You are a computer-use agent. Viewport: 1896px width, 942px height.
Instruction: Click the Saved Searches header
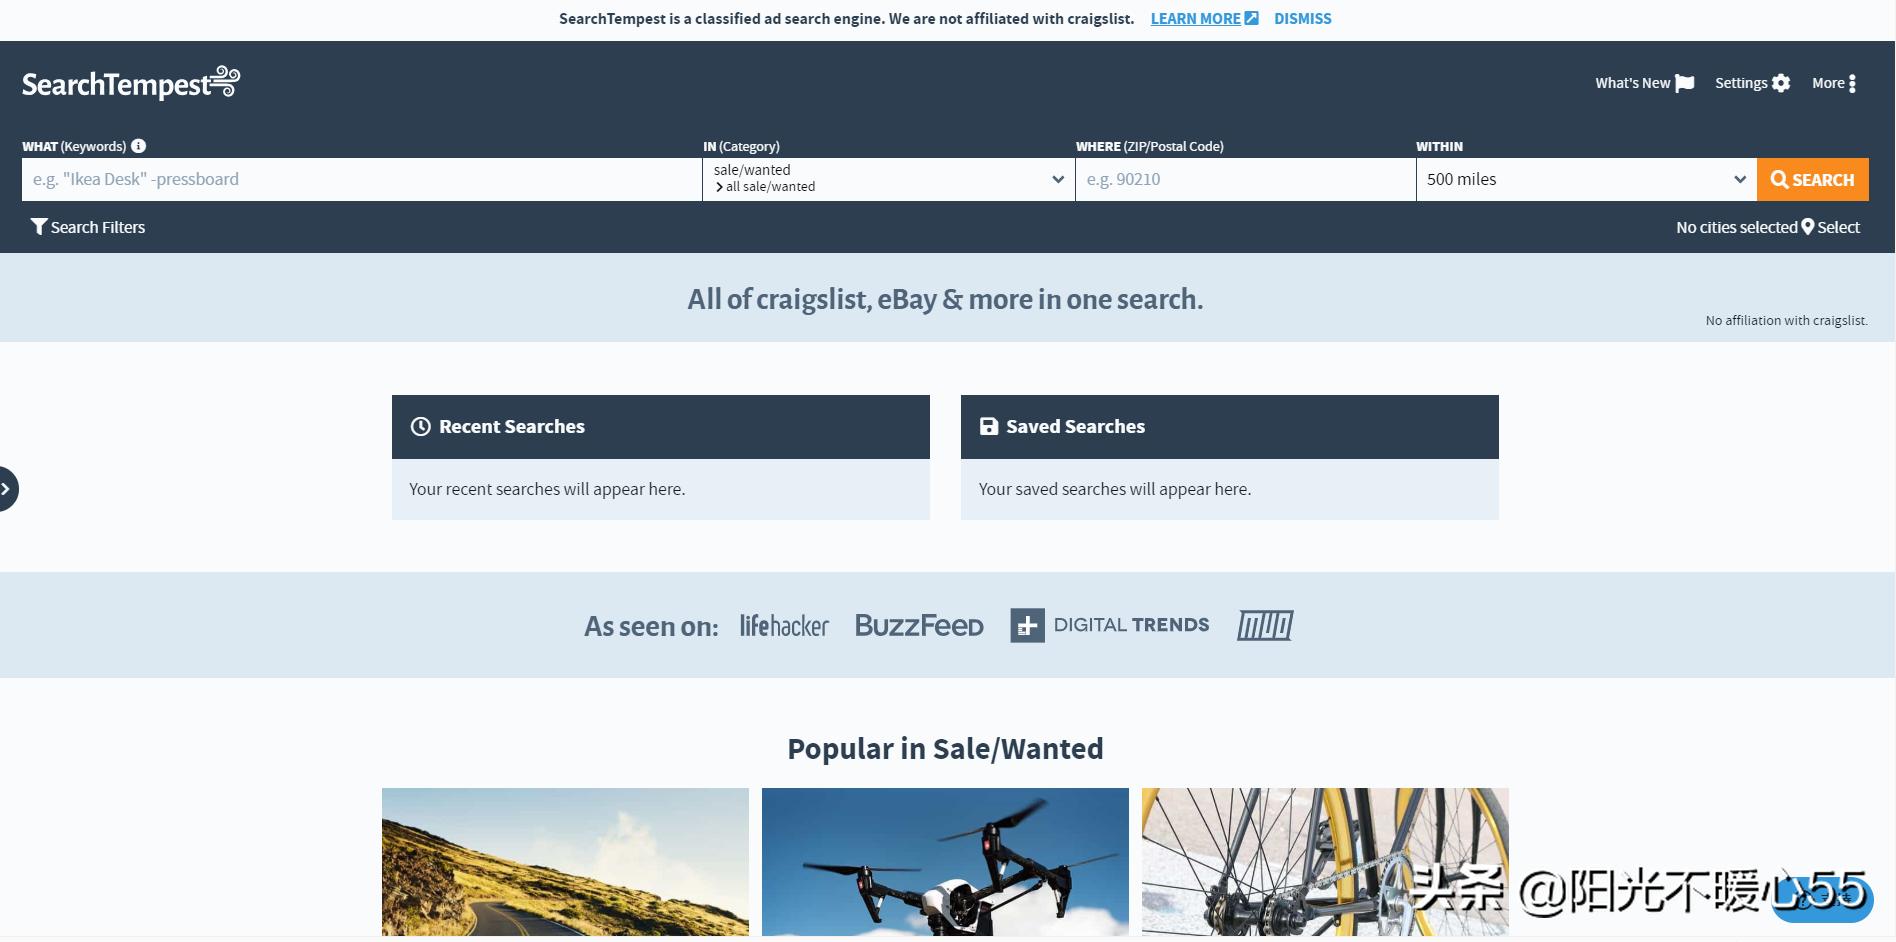(1230, 427)
